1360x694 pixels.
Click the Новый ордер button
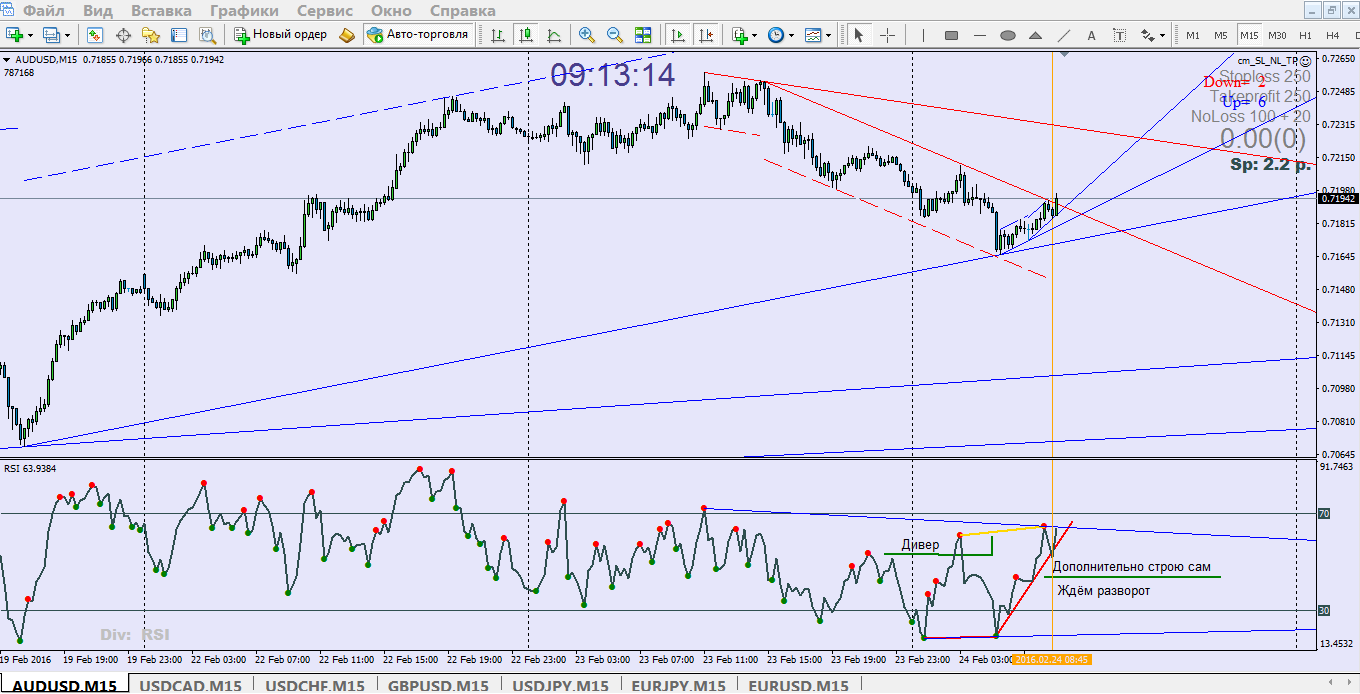pos(280,35)
